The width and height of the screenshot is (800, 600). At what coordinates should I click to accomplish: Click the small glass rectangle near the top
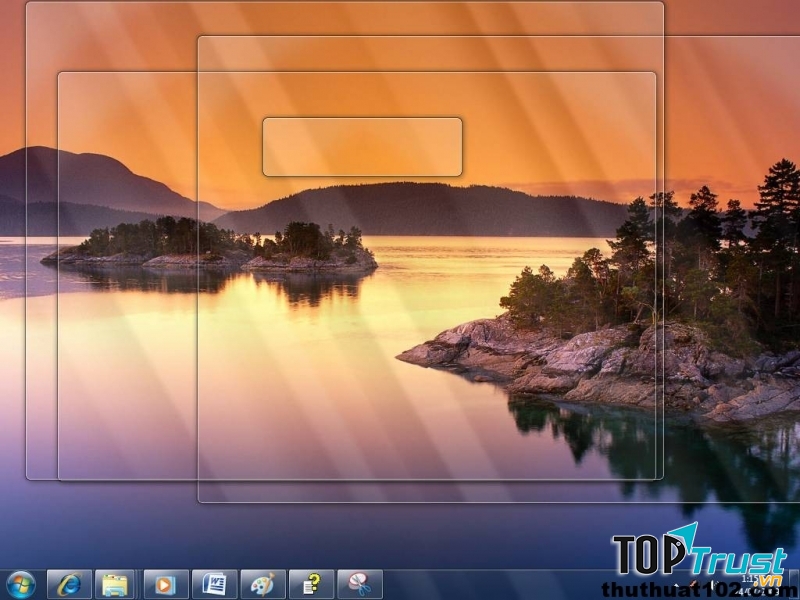point(362,146)
